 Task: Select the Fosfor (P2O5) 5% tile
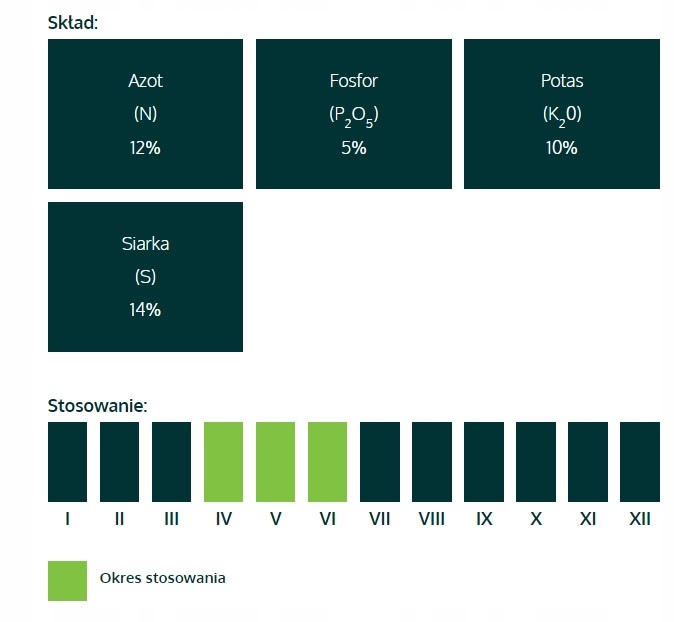(x=354, y=114)
